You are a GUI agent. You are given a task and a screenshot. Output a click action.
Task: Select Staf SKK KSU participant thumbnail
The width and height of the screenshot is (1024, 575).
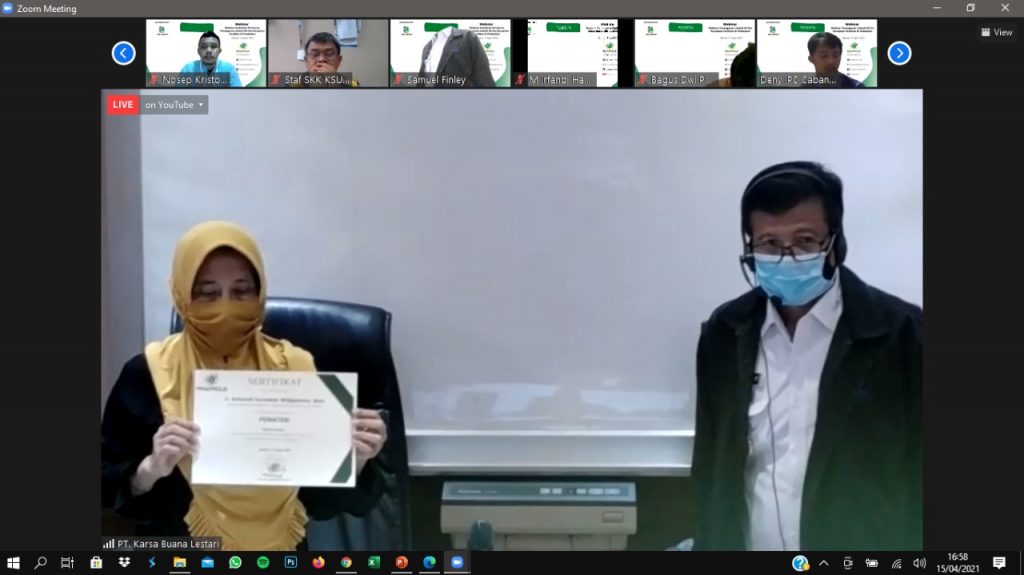(326, 53)
